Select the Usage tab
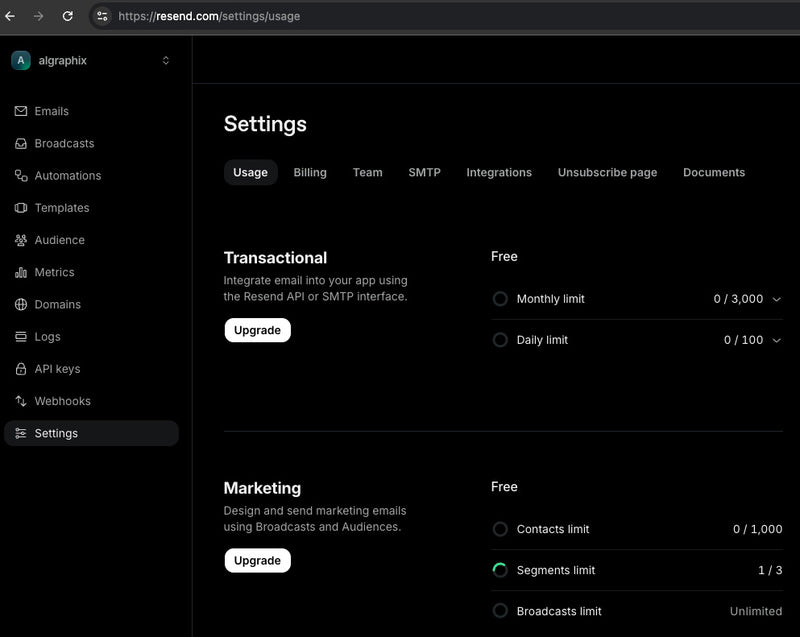This screenshot has height=637, width=800. click(251, 172)
